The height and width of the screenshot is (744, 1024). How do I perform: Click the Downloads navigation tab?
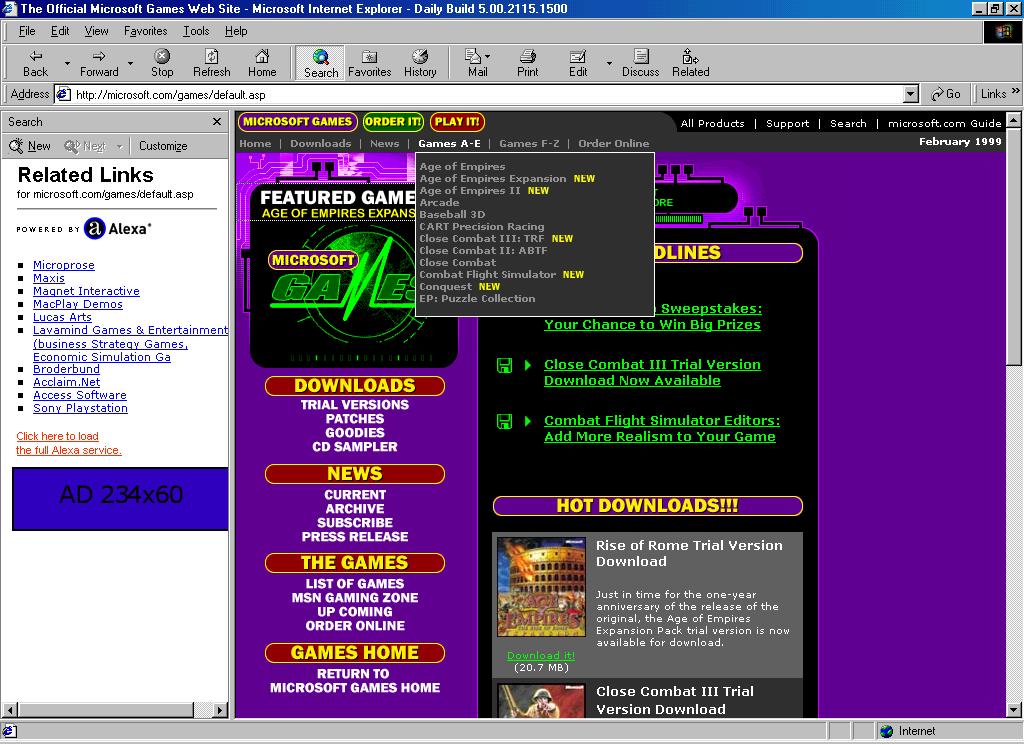point(321,144)
